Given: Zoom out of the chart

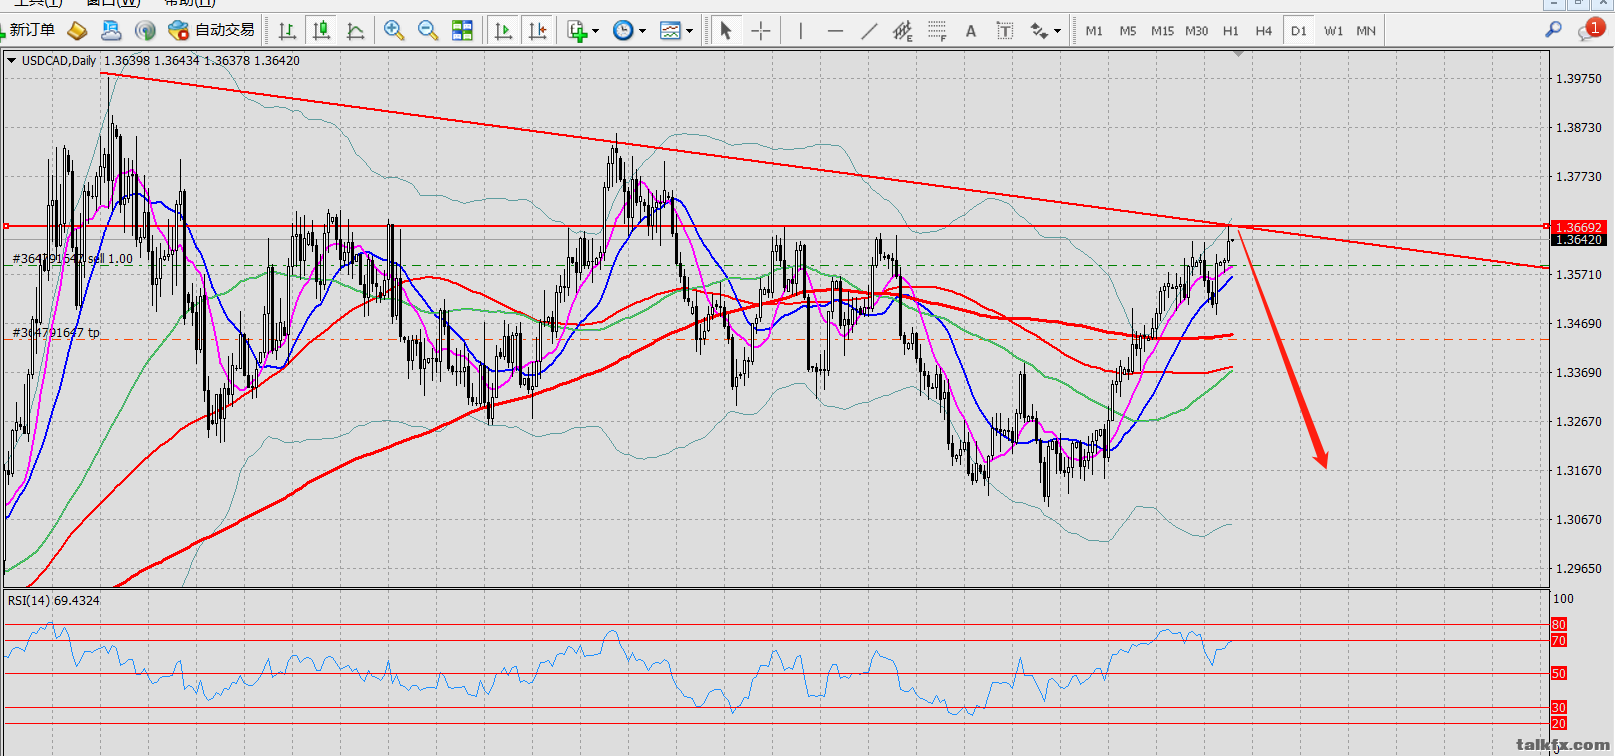Looking at the screenshot, I should (x=428, y=30).
